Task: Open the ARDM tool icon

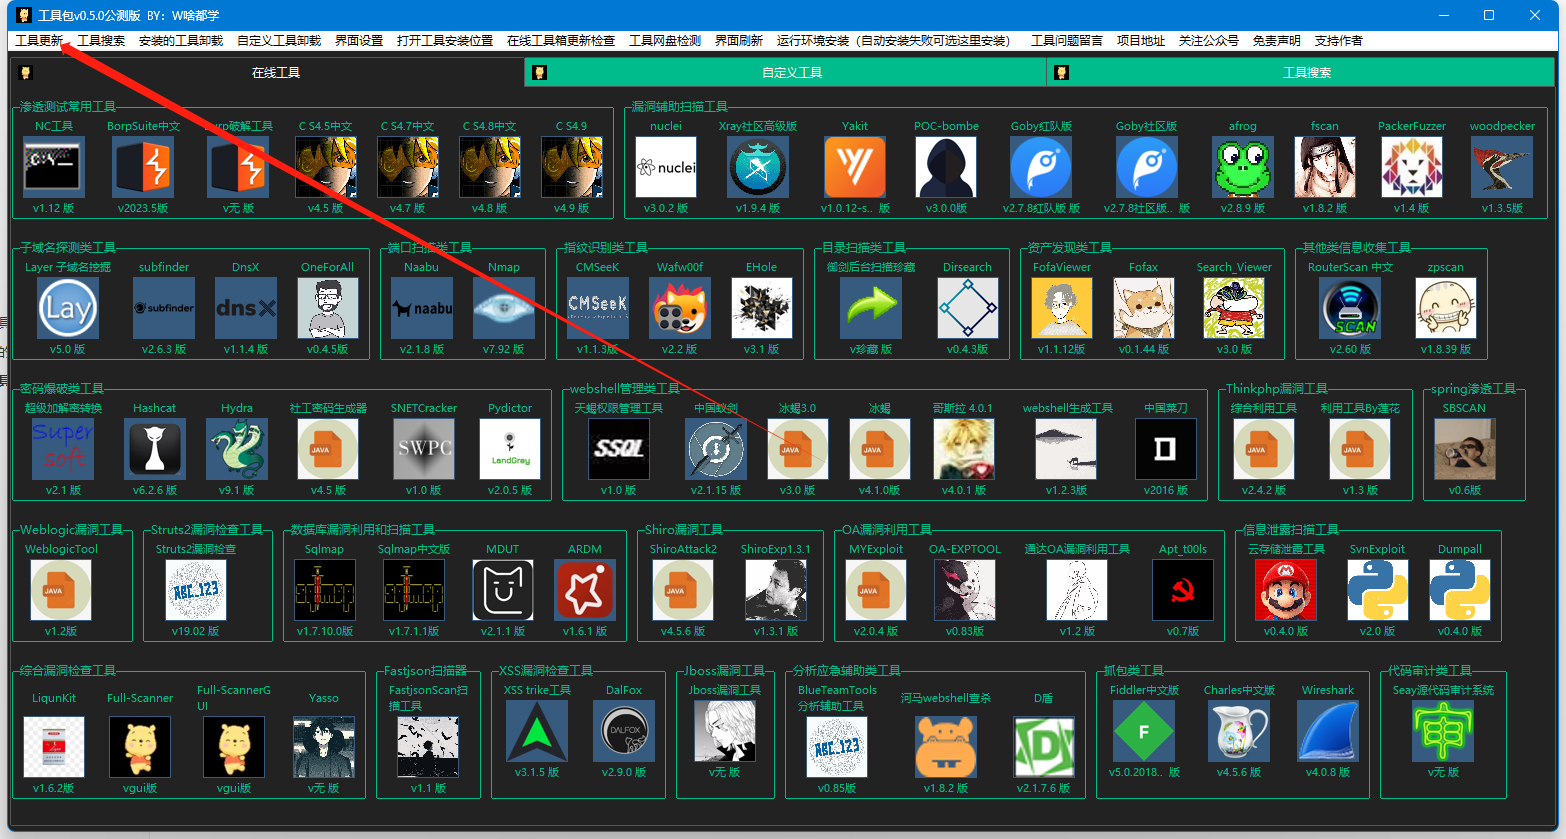Action: point(585,590)
